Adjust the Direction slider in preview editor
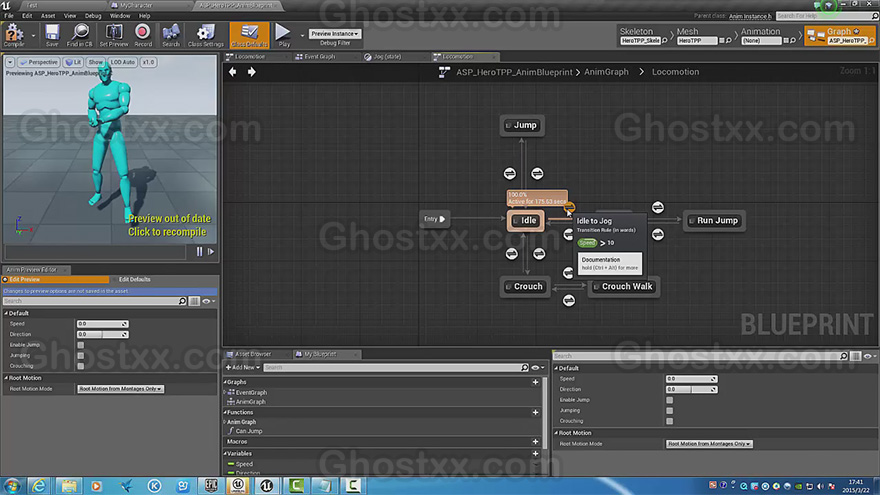880x495 pixels. click(102, 334)
